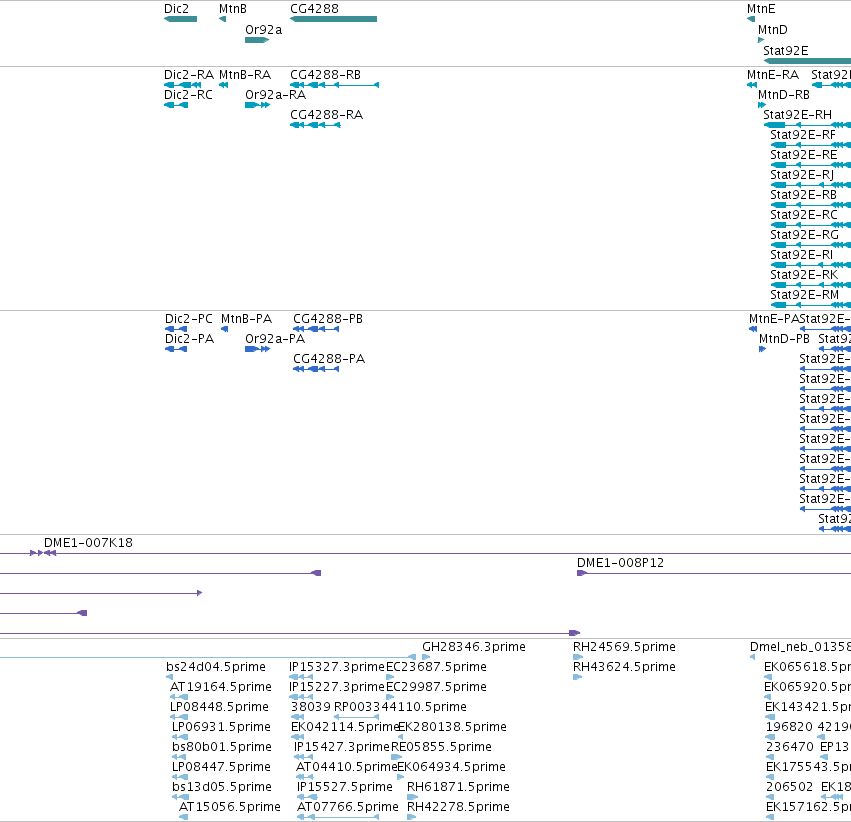Select the MtnE-RA transcript label

pos(773,74)
